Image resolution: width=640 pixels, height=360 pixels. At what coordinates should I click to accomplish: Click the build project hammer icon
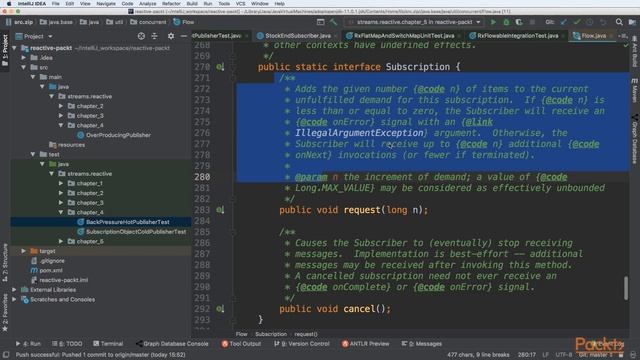333,22
